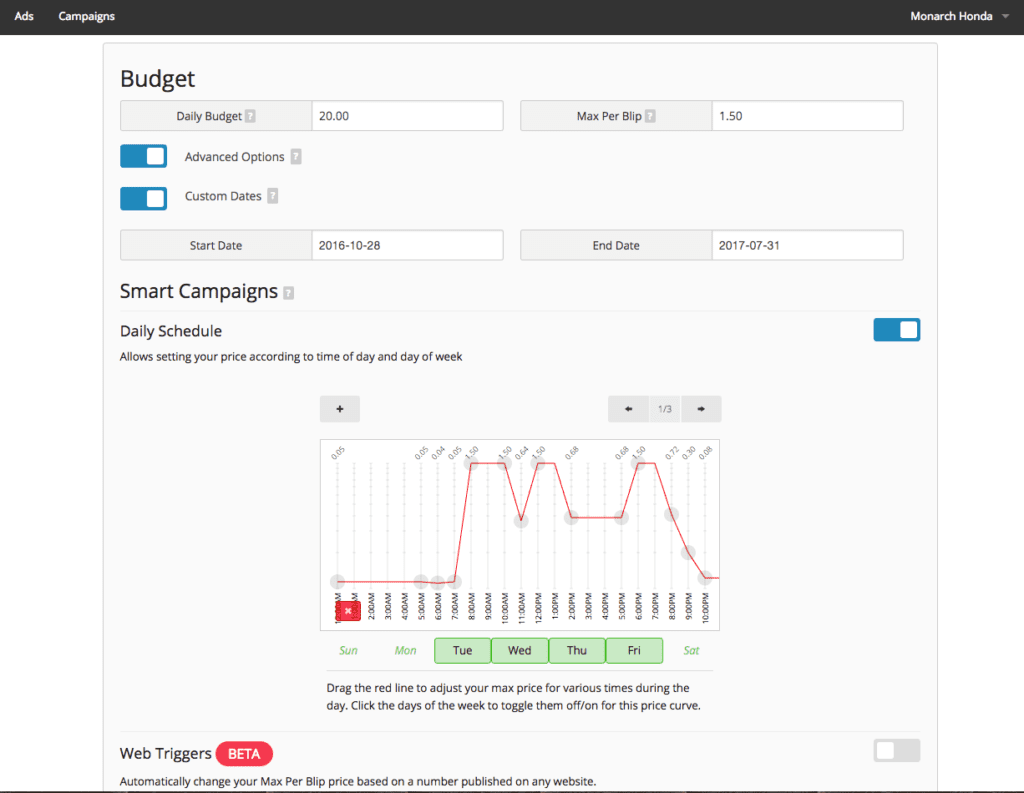Screen dimensions: 1024x793
Task: Toggle the Tue day button
Action: tap(462, 650)
